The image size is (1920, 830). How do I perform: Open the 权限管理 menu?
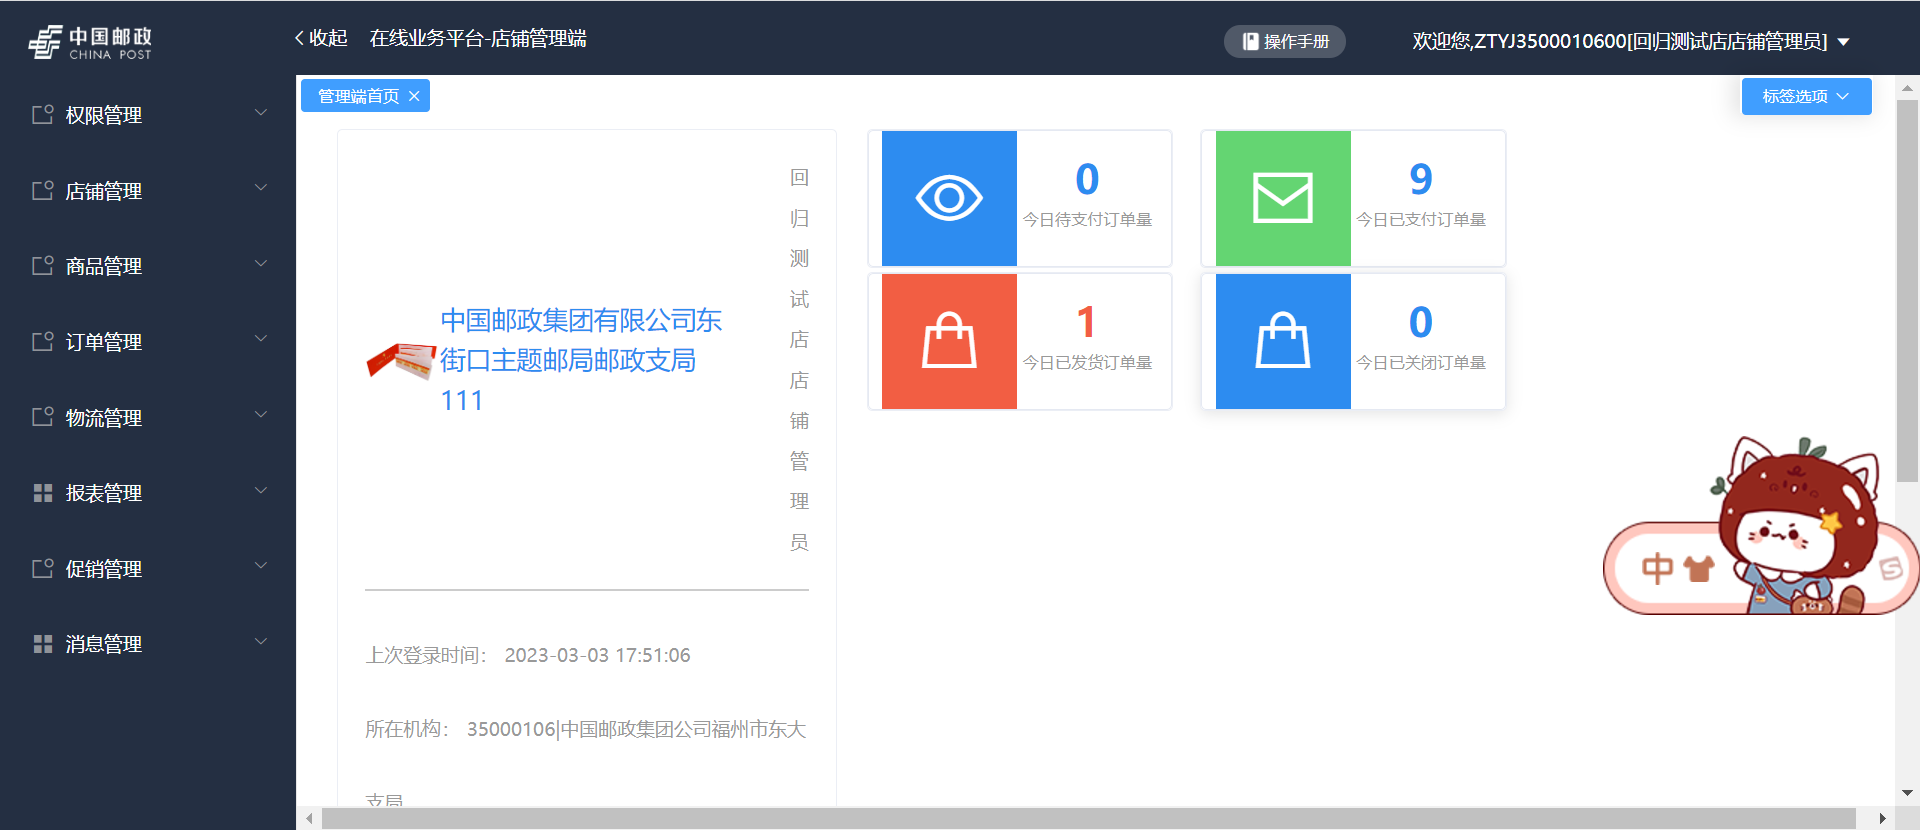coord(148,115)
